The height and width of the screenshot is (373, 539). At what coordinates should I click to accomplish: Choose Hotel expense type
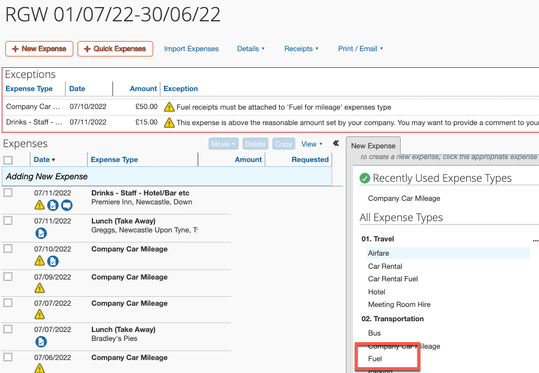point(376,292)
